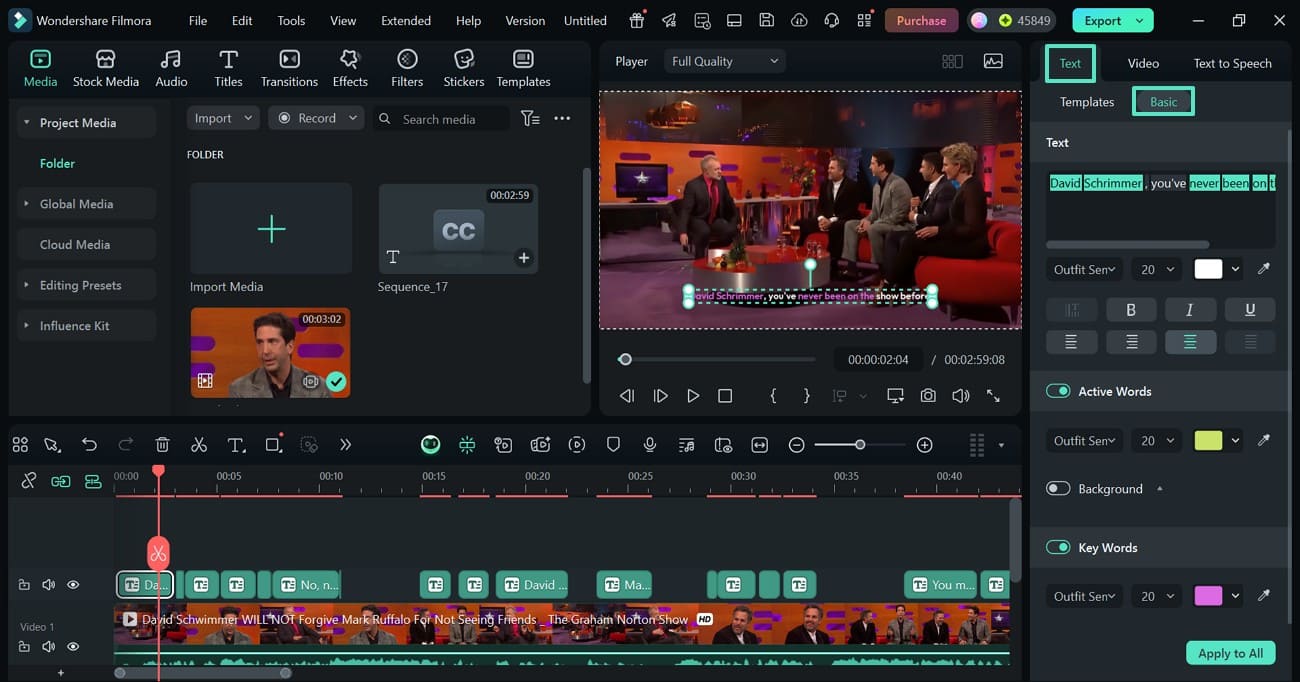Open the voiceover microphone tool
Screen dimensions: 1300x682
(650, 445)
